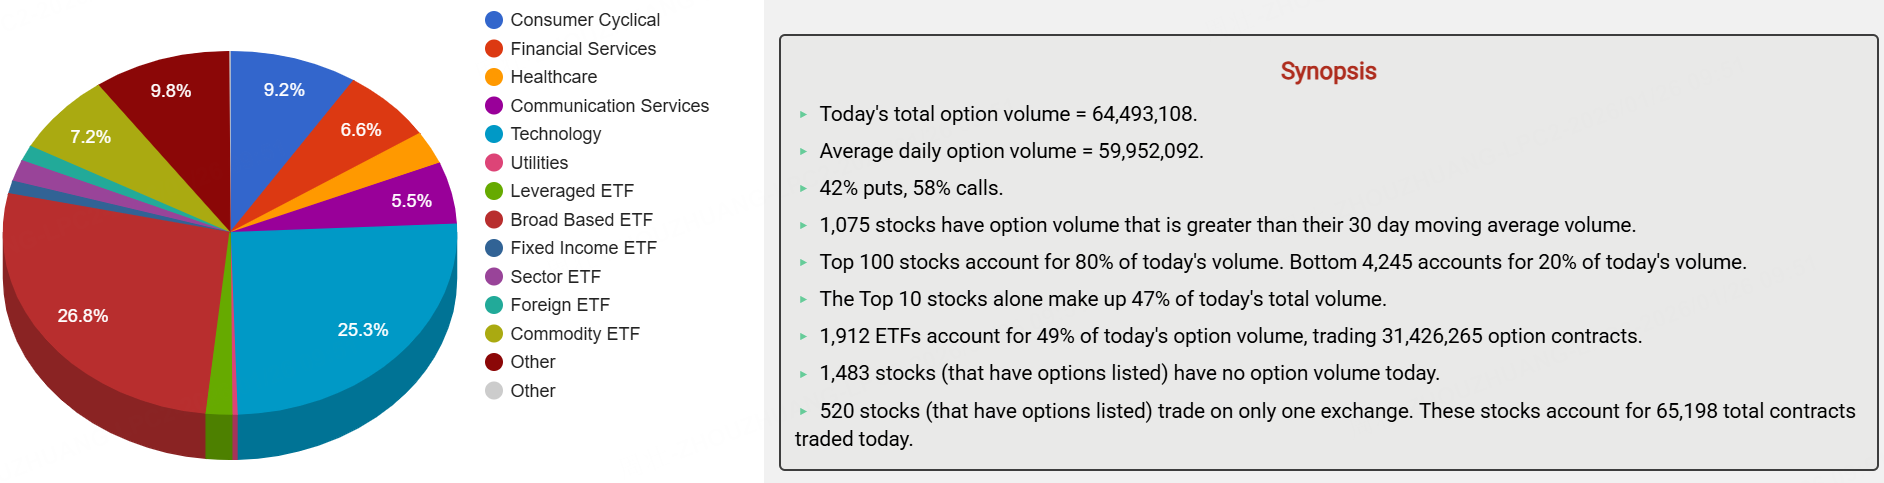This screenshot has width=1884, height=483.
Task: Click the dark red Other legend dot
Action: click(x=494, y=362)
